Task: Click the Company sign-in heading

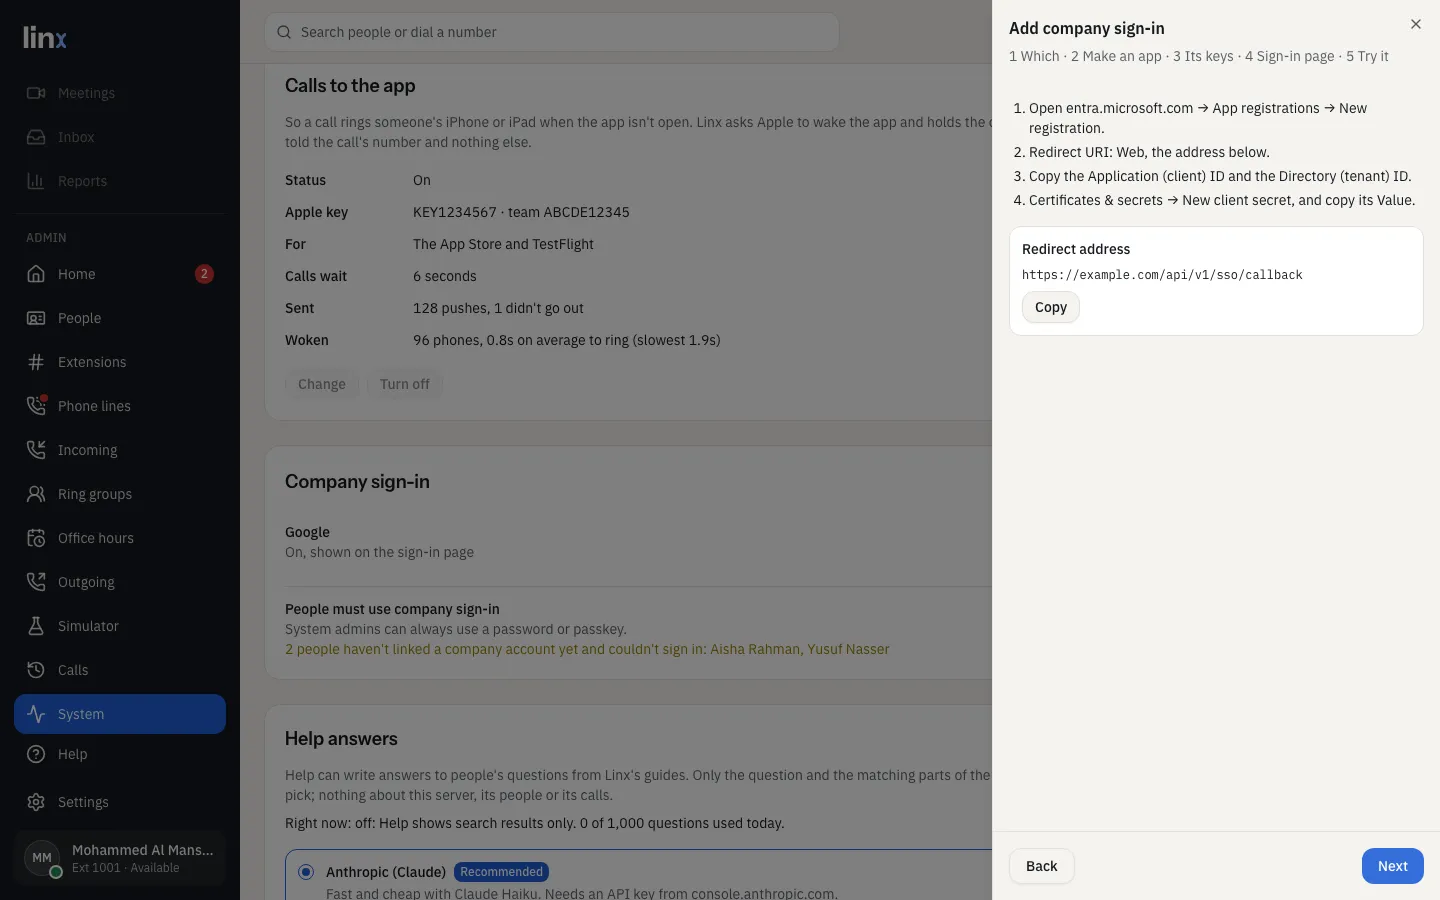Action: coord(357,481)
